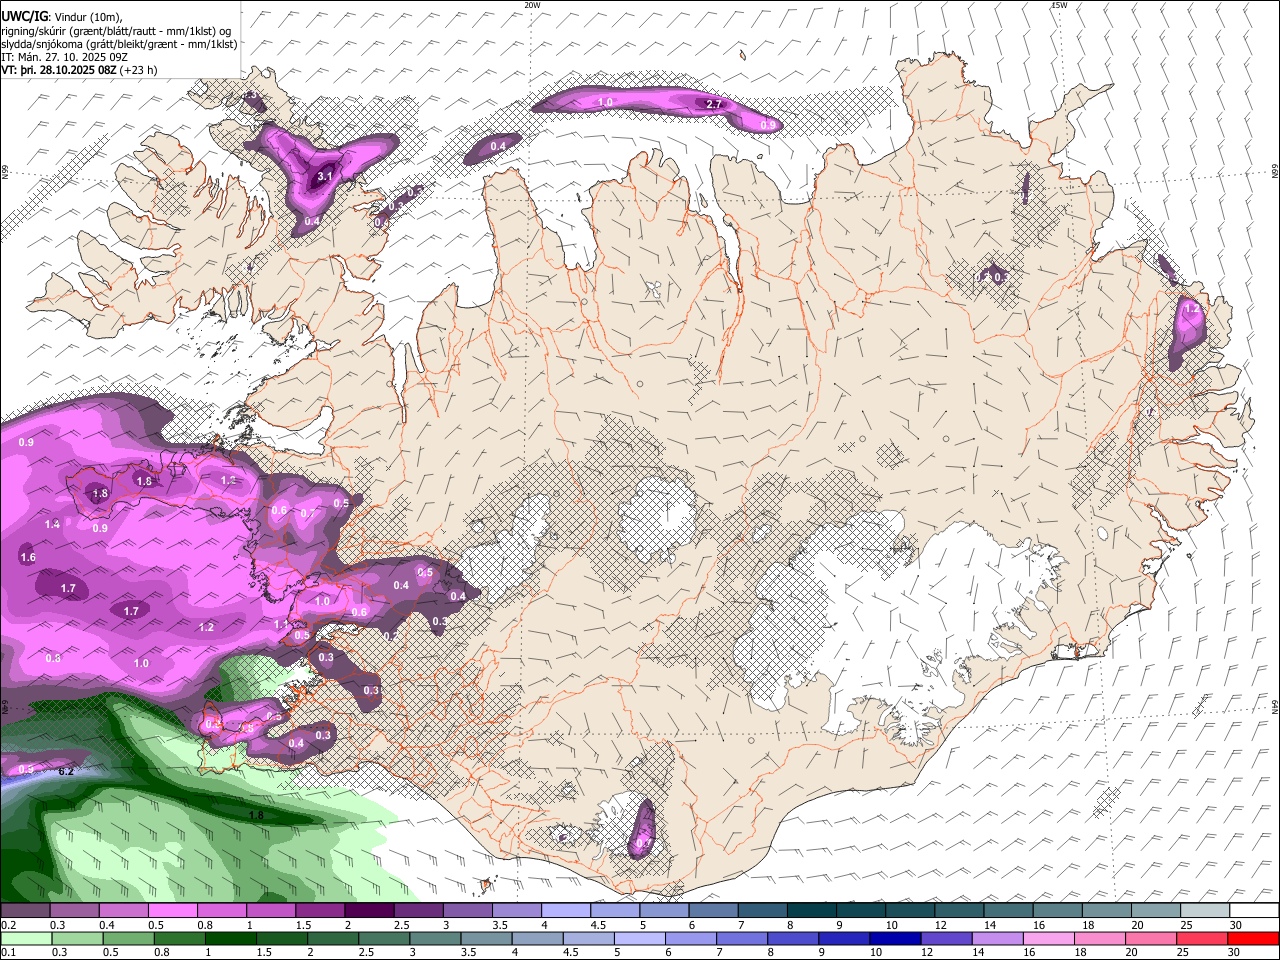Click the dark navy swatch in the rain legend

click(x=893, y=938)
